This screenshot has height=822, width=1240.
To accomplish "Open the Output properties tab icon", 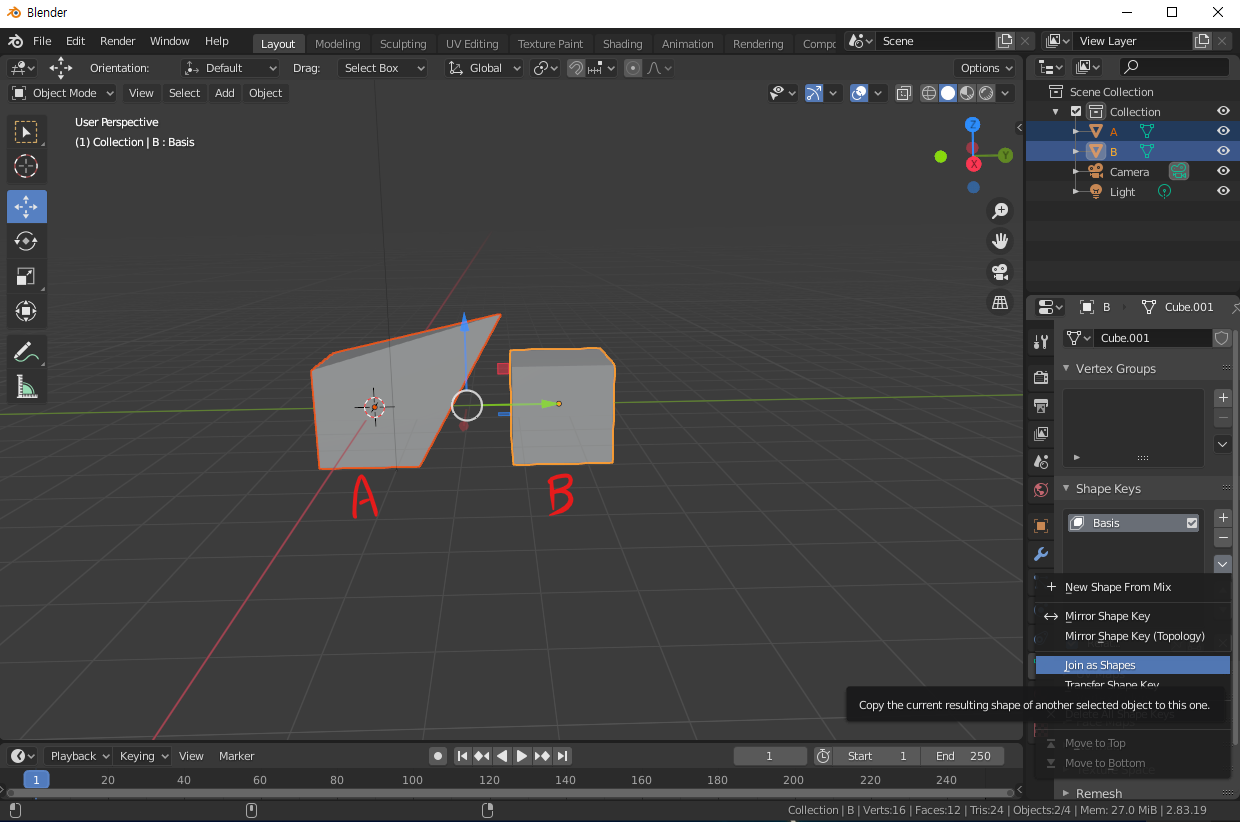I will click(x=1041, y=406).
